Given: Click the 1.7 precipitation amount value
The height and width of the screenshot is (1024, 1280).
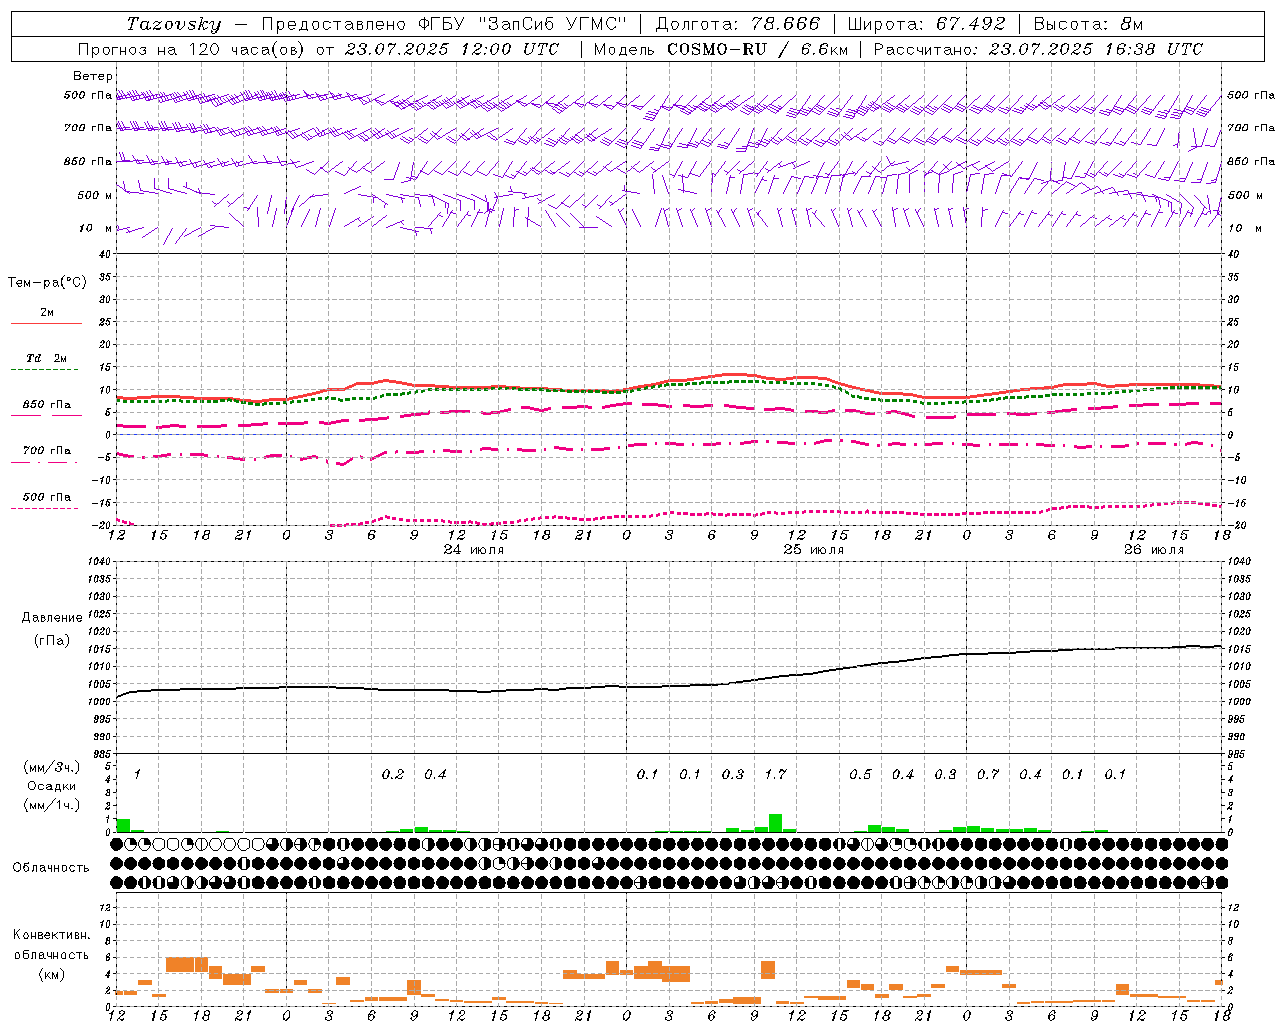Looking at the screenshot, I should click(x=775, y=774).
